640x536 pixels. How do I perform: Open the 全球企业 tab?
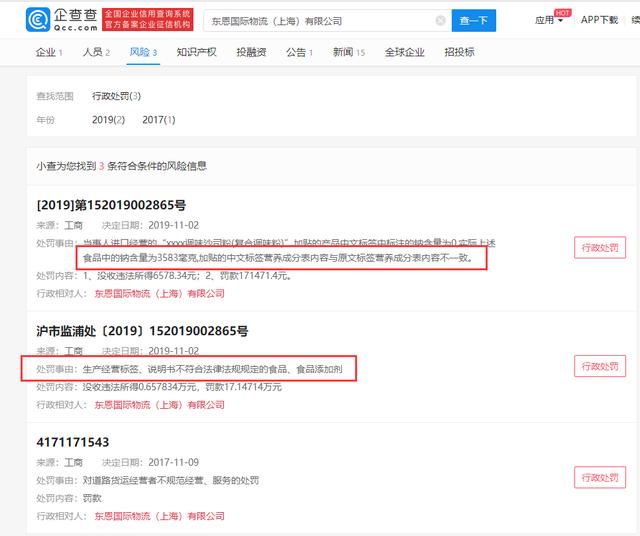point(404,52)
